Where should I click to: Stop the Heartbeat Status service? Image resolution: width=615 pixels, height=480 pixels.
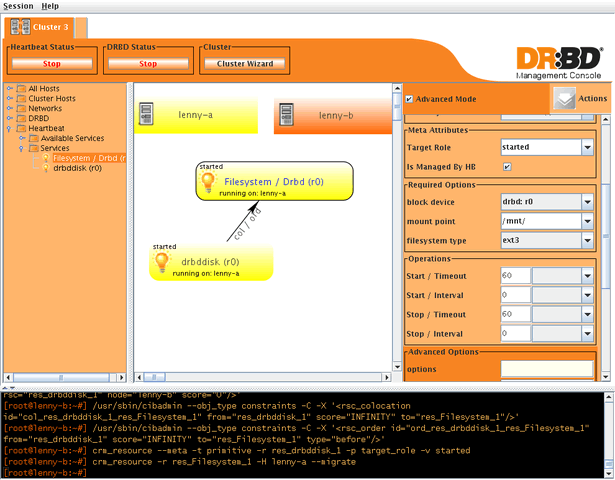click(x=52, y=64)
